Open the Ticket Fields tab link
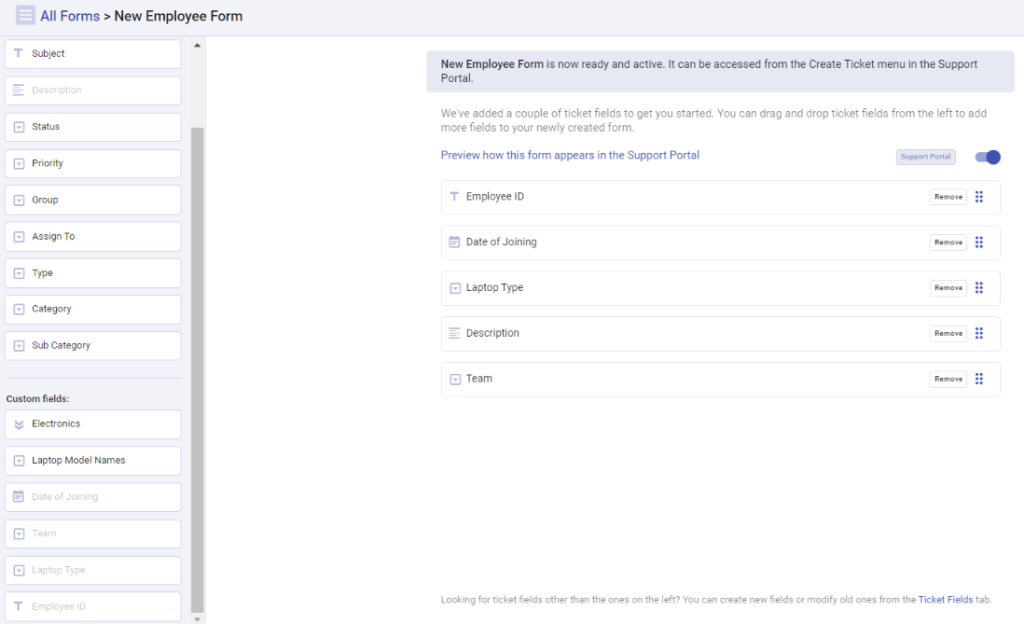 [945, 599]
